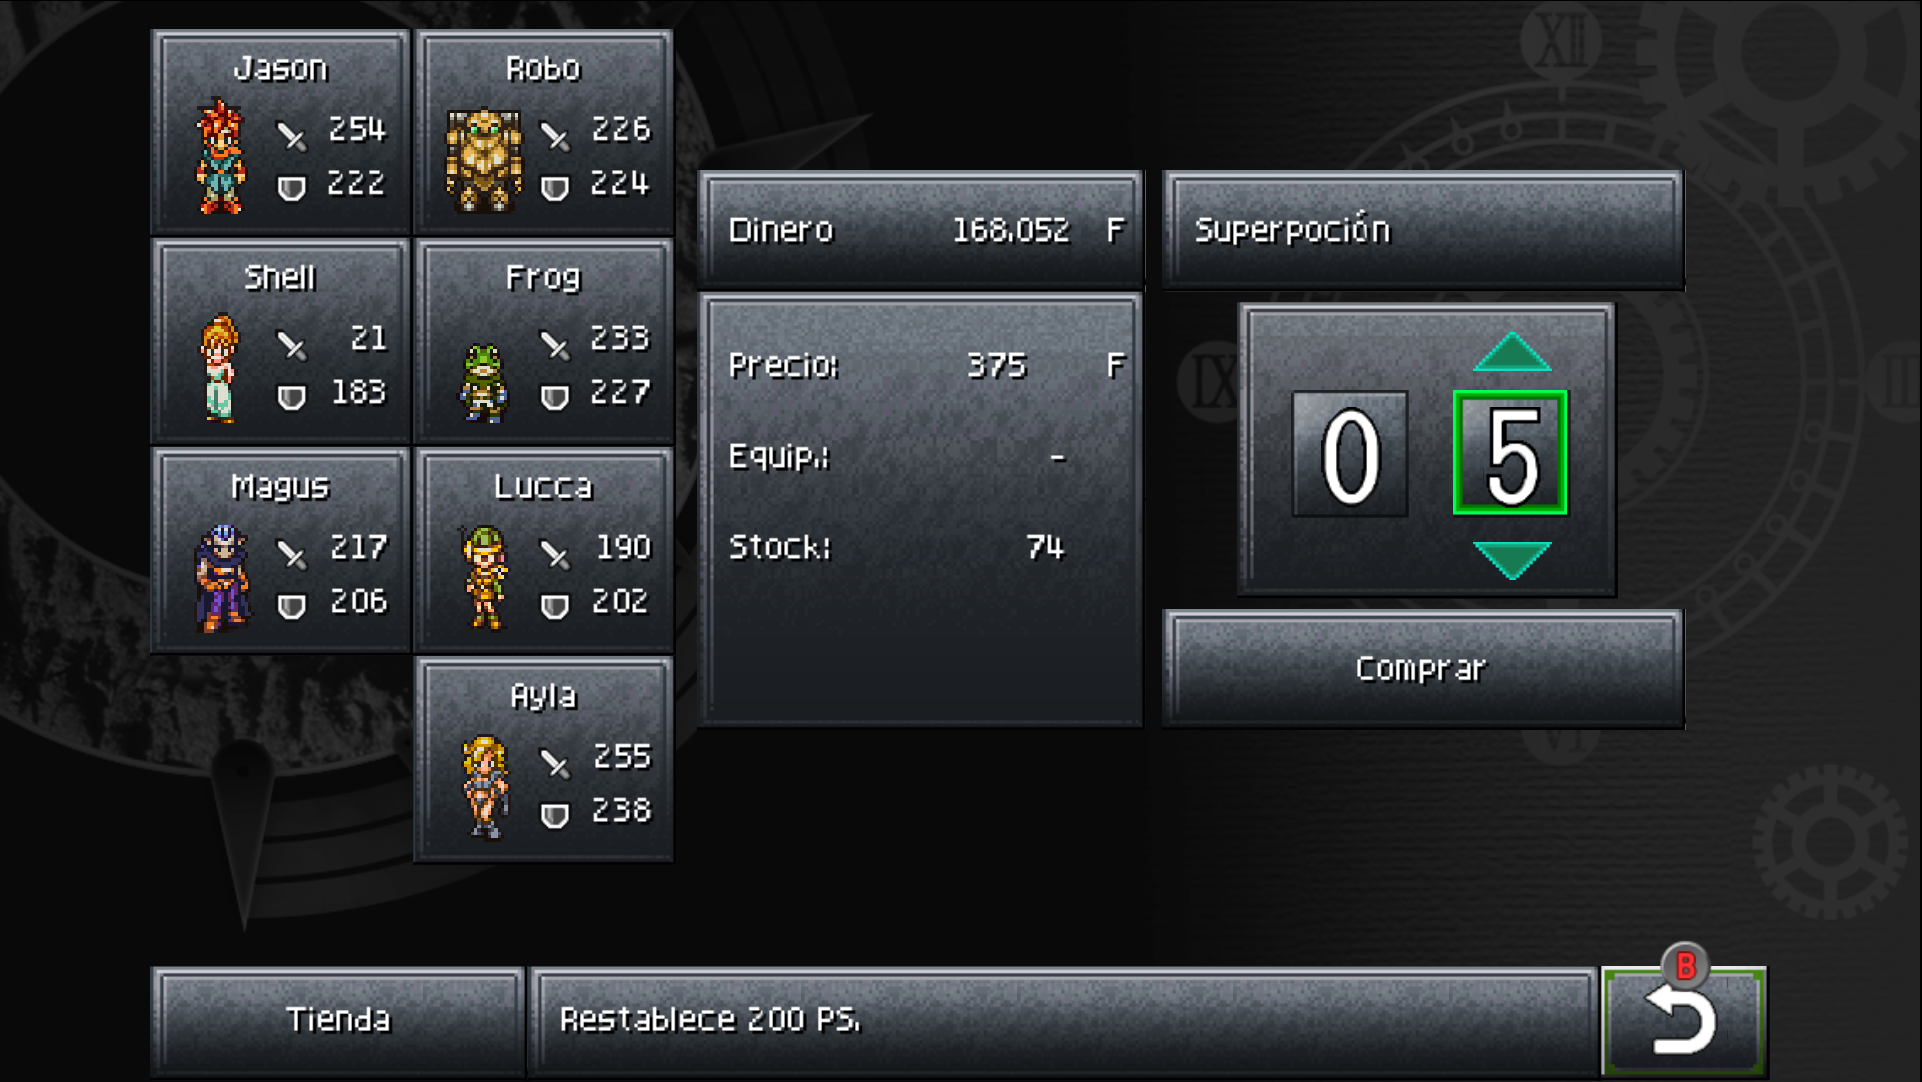Select Frog's character sprite
This screenshot has height=1082, width=1922.
pyautogui.click(x=484, y=383)
